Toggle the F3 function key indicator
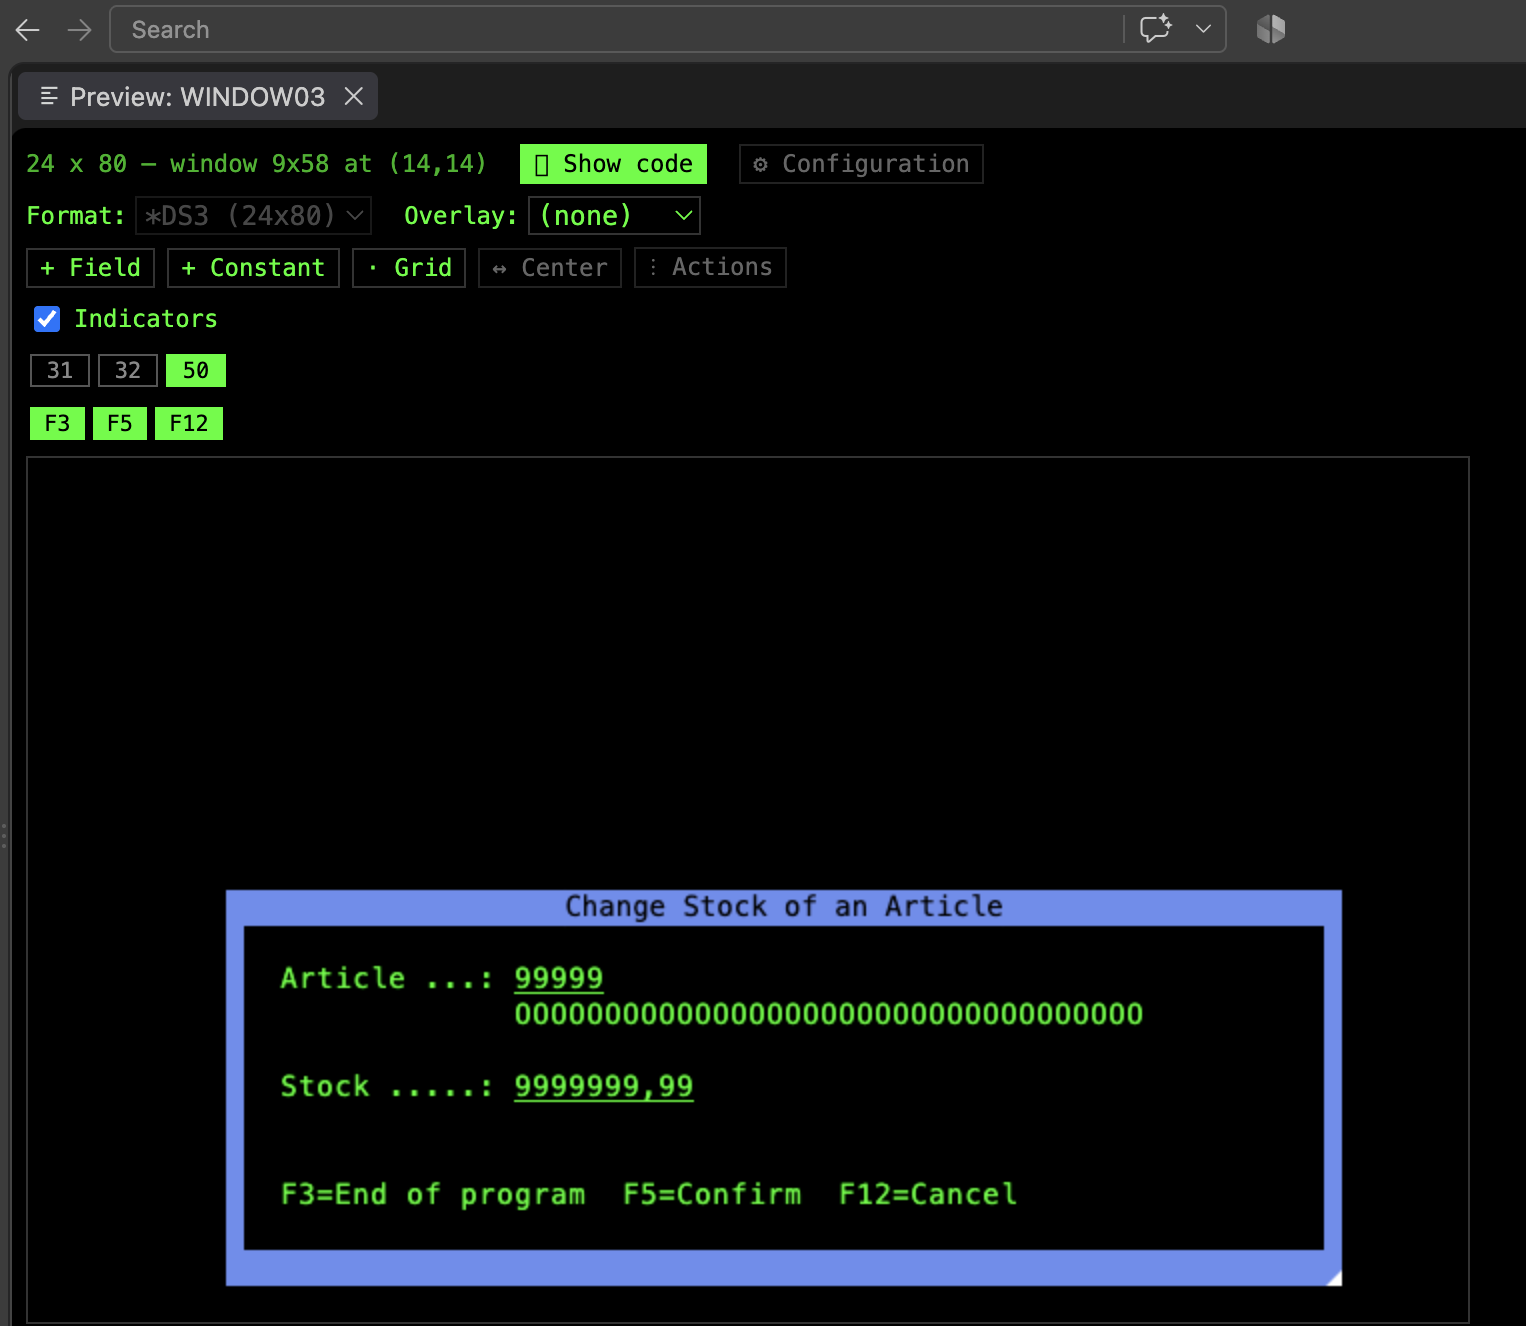This screenshot has width=1526, height=1326. (57, 423)
